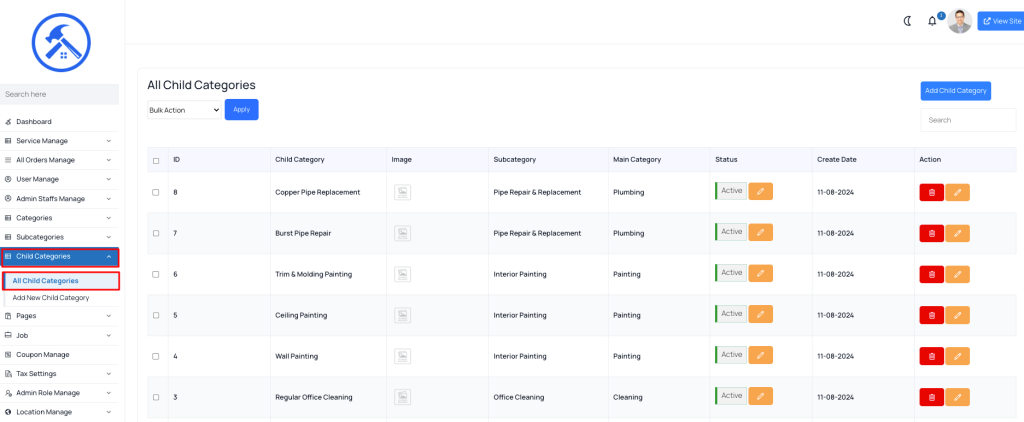Expand the Service Manage sidebar menu
Image resolution: width=1024 pixels, height=422 pixels.
tap(59, 140)
